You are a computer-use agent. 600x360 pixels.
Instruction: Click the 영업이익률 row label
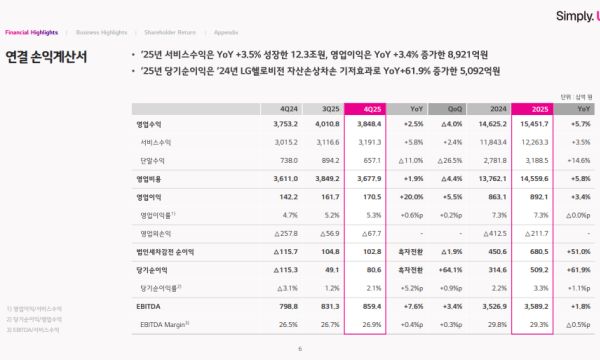158,215
